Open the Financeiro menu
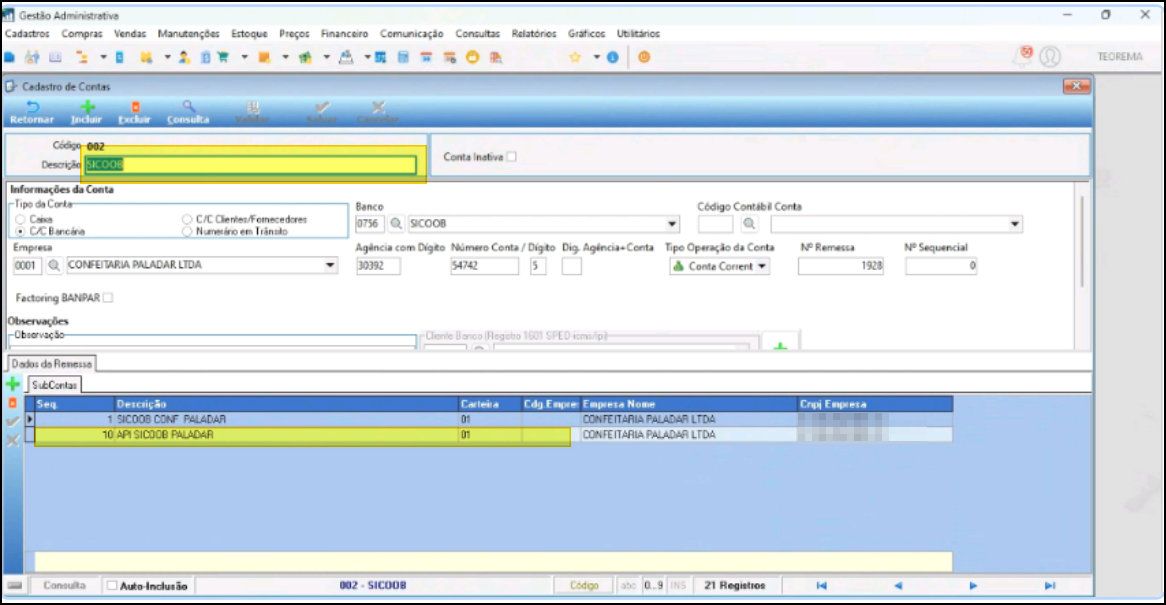 [x=344, y=33]
